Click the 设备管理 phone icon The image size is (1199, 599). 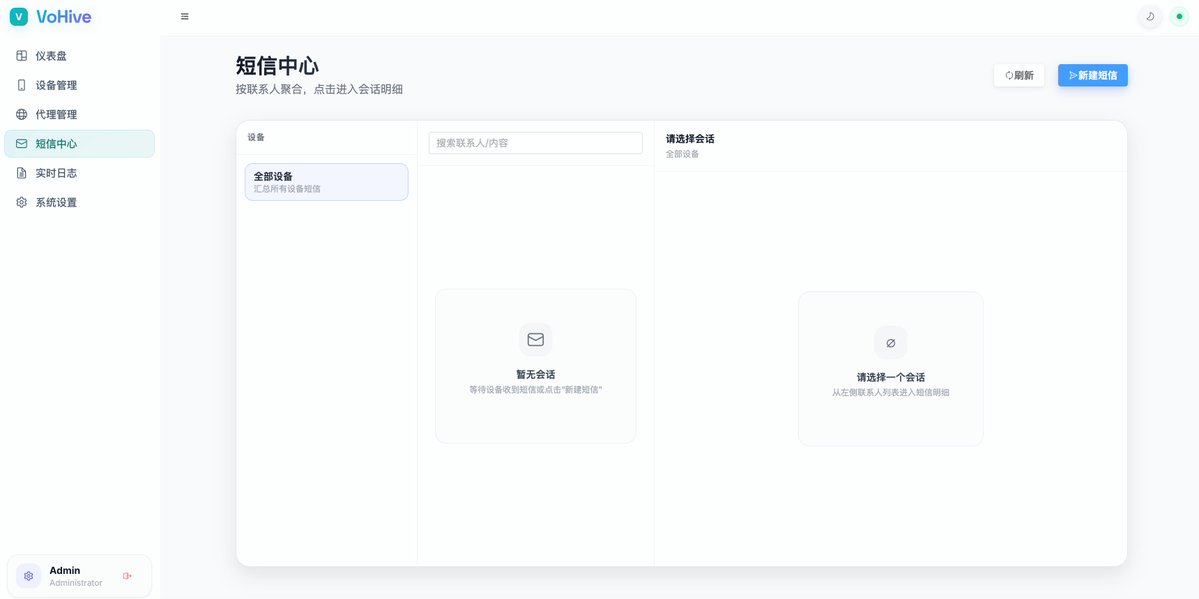coord(21,85)
